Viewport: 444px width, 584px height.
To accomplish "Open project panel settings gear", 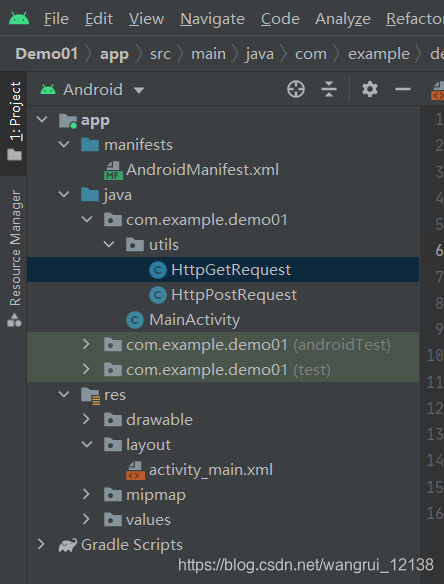I will [x=370, y=89].
